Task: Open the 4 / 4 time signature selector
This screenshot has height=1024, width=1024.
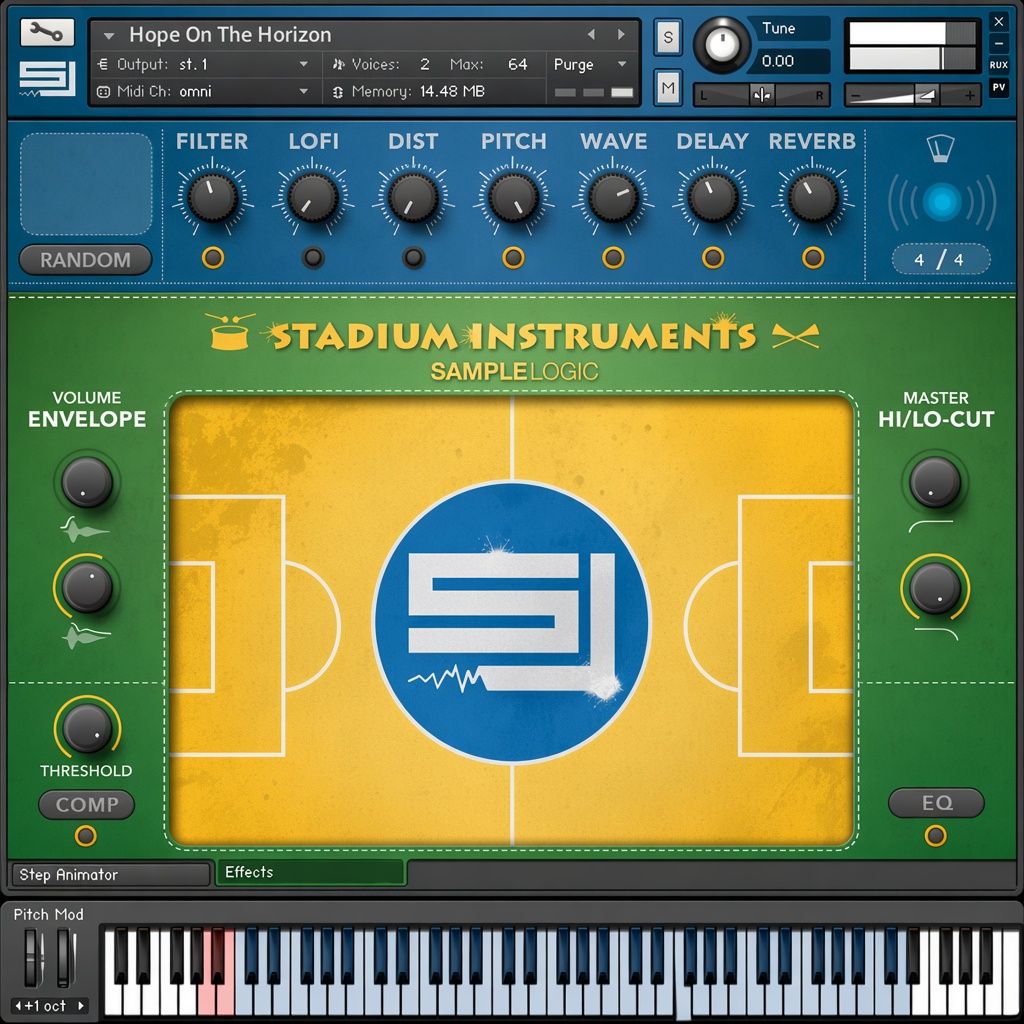Action: tap(940, 259)
